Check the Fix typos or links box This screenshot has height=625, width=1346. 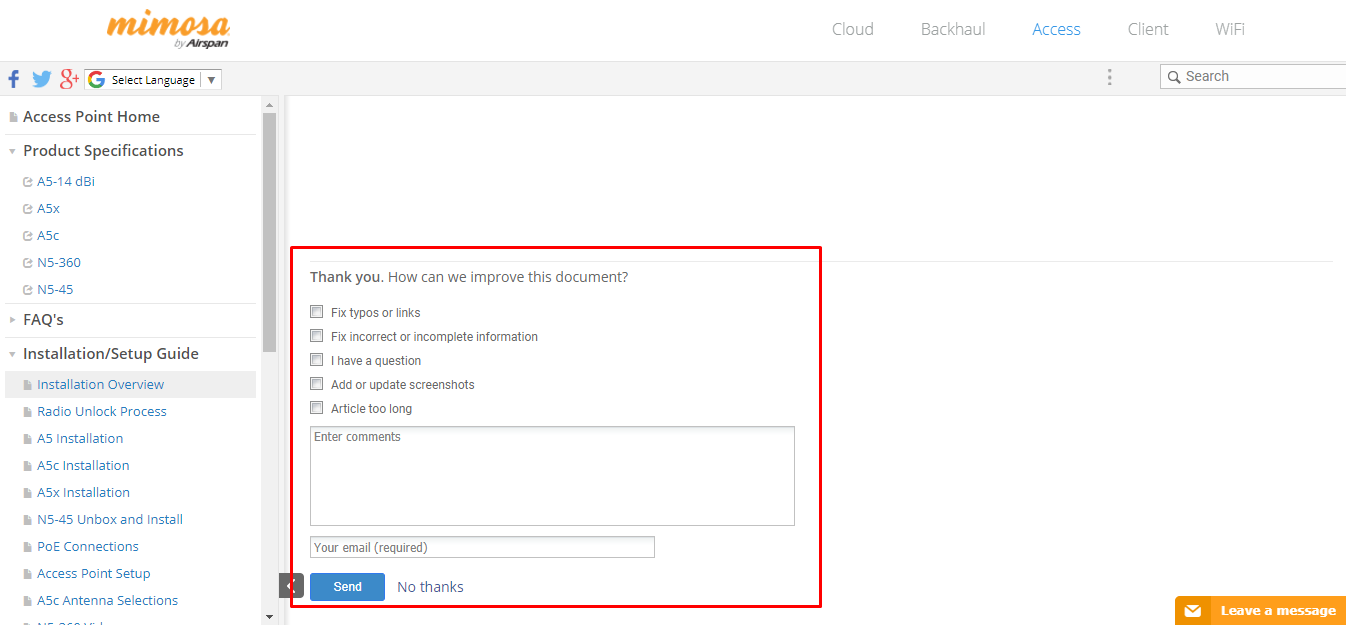click(317, 312)
